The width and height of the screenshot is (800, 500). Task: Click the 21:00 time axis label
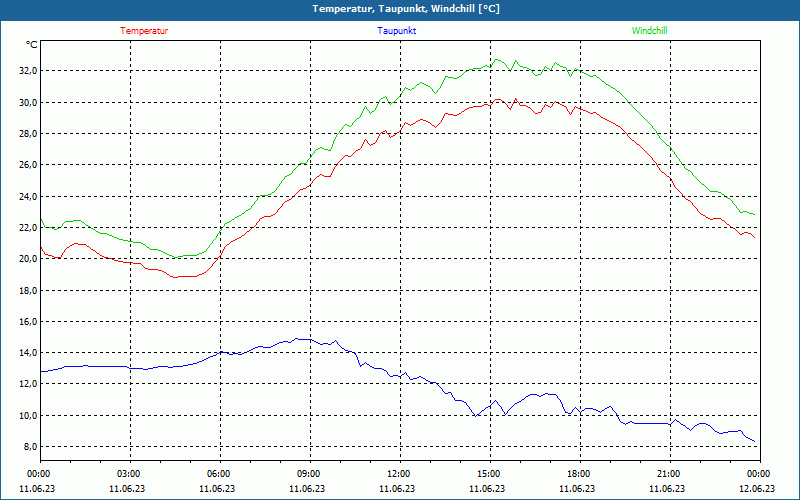pyautogui.click(x=667, y=474)
